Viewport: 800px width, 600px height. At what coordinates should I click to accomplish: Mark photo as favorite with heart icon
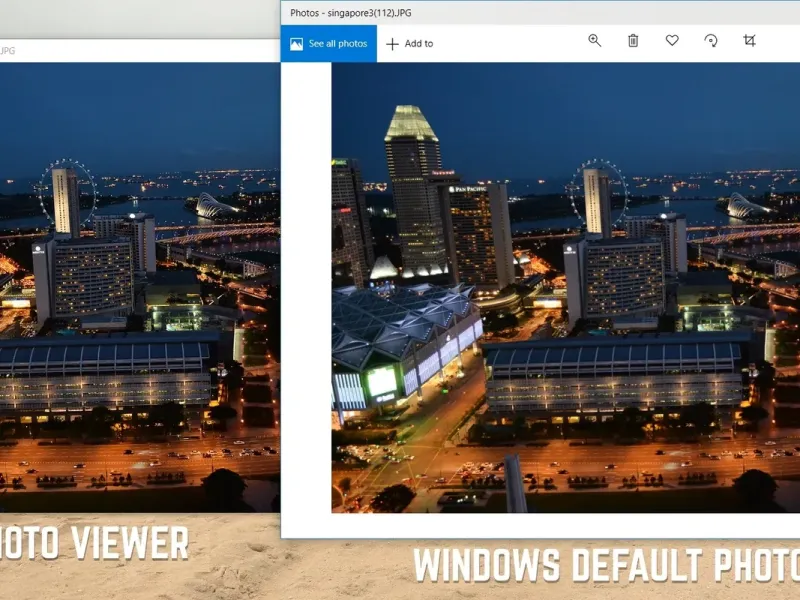pos(672,40)
